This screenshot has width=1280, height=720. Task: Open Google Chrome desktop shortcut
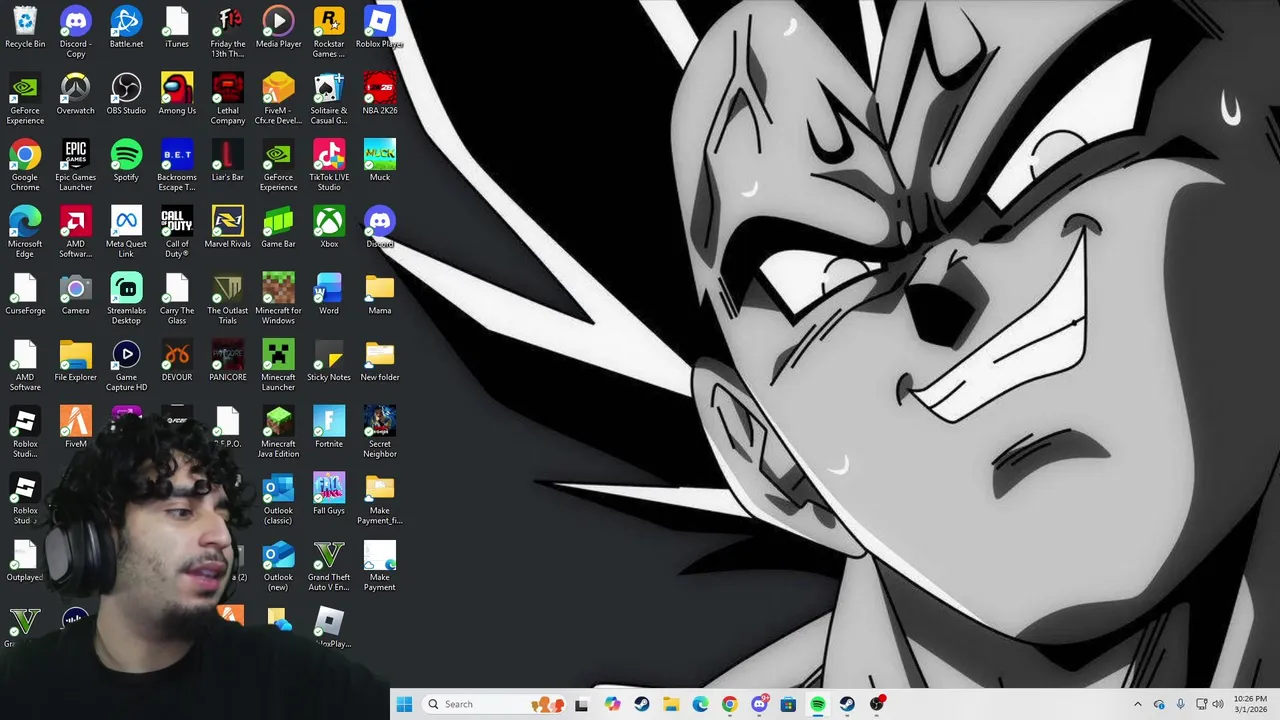[25, 166]
